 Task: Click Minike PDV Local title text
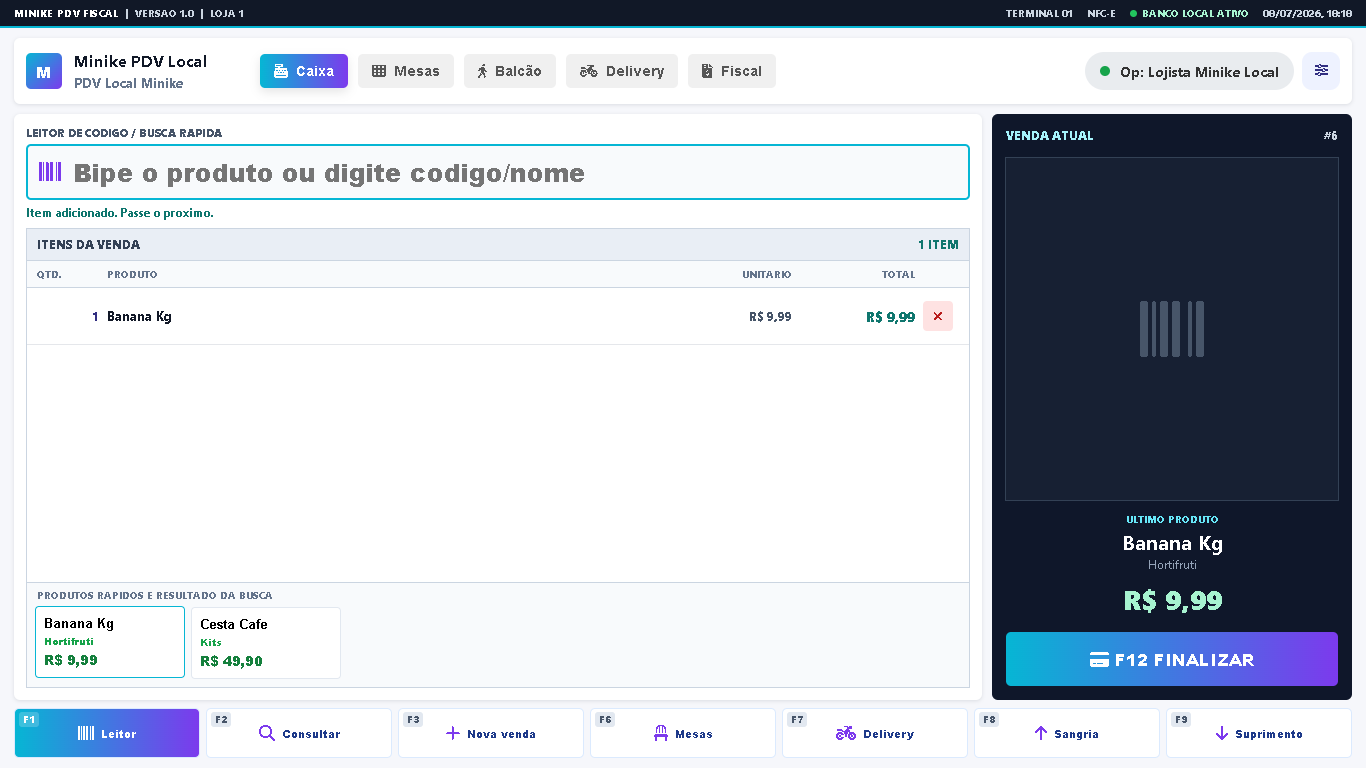140,62
